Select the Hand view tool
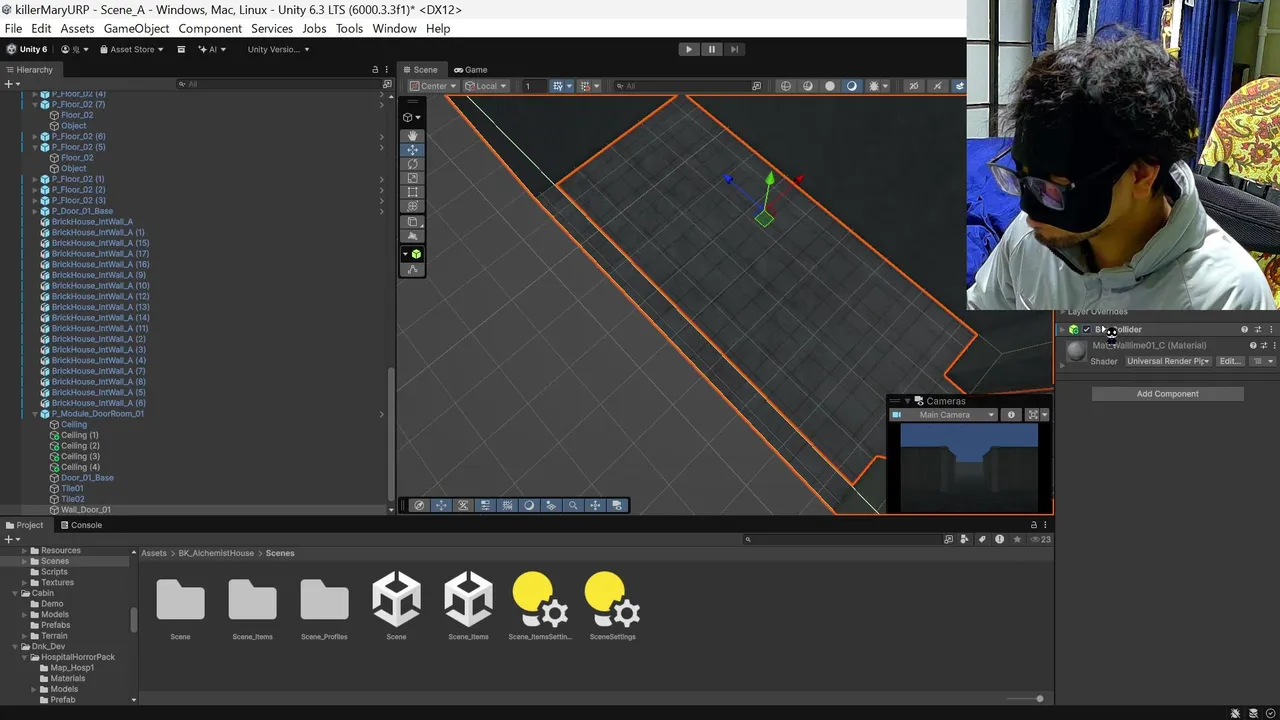Image resolution: width=1280 pixels, height=720 pixels. click(x=412, y=135)
